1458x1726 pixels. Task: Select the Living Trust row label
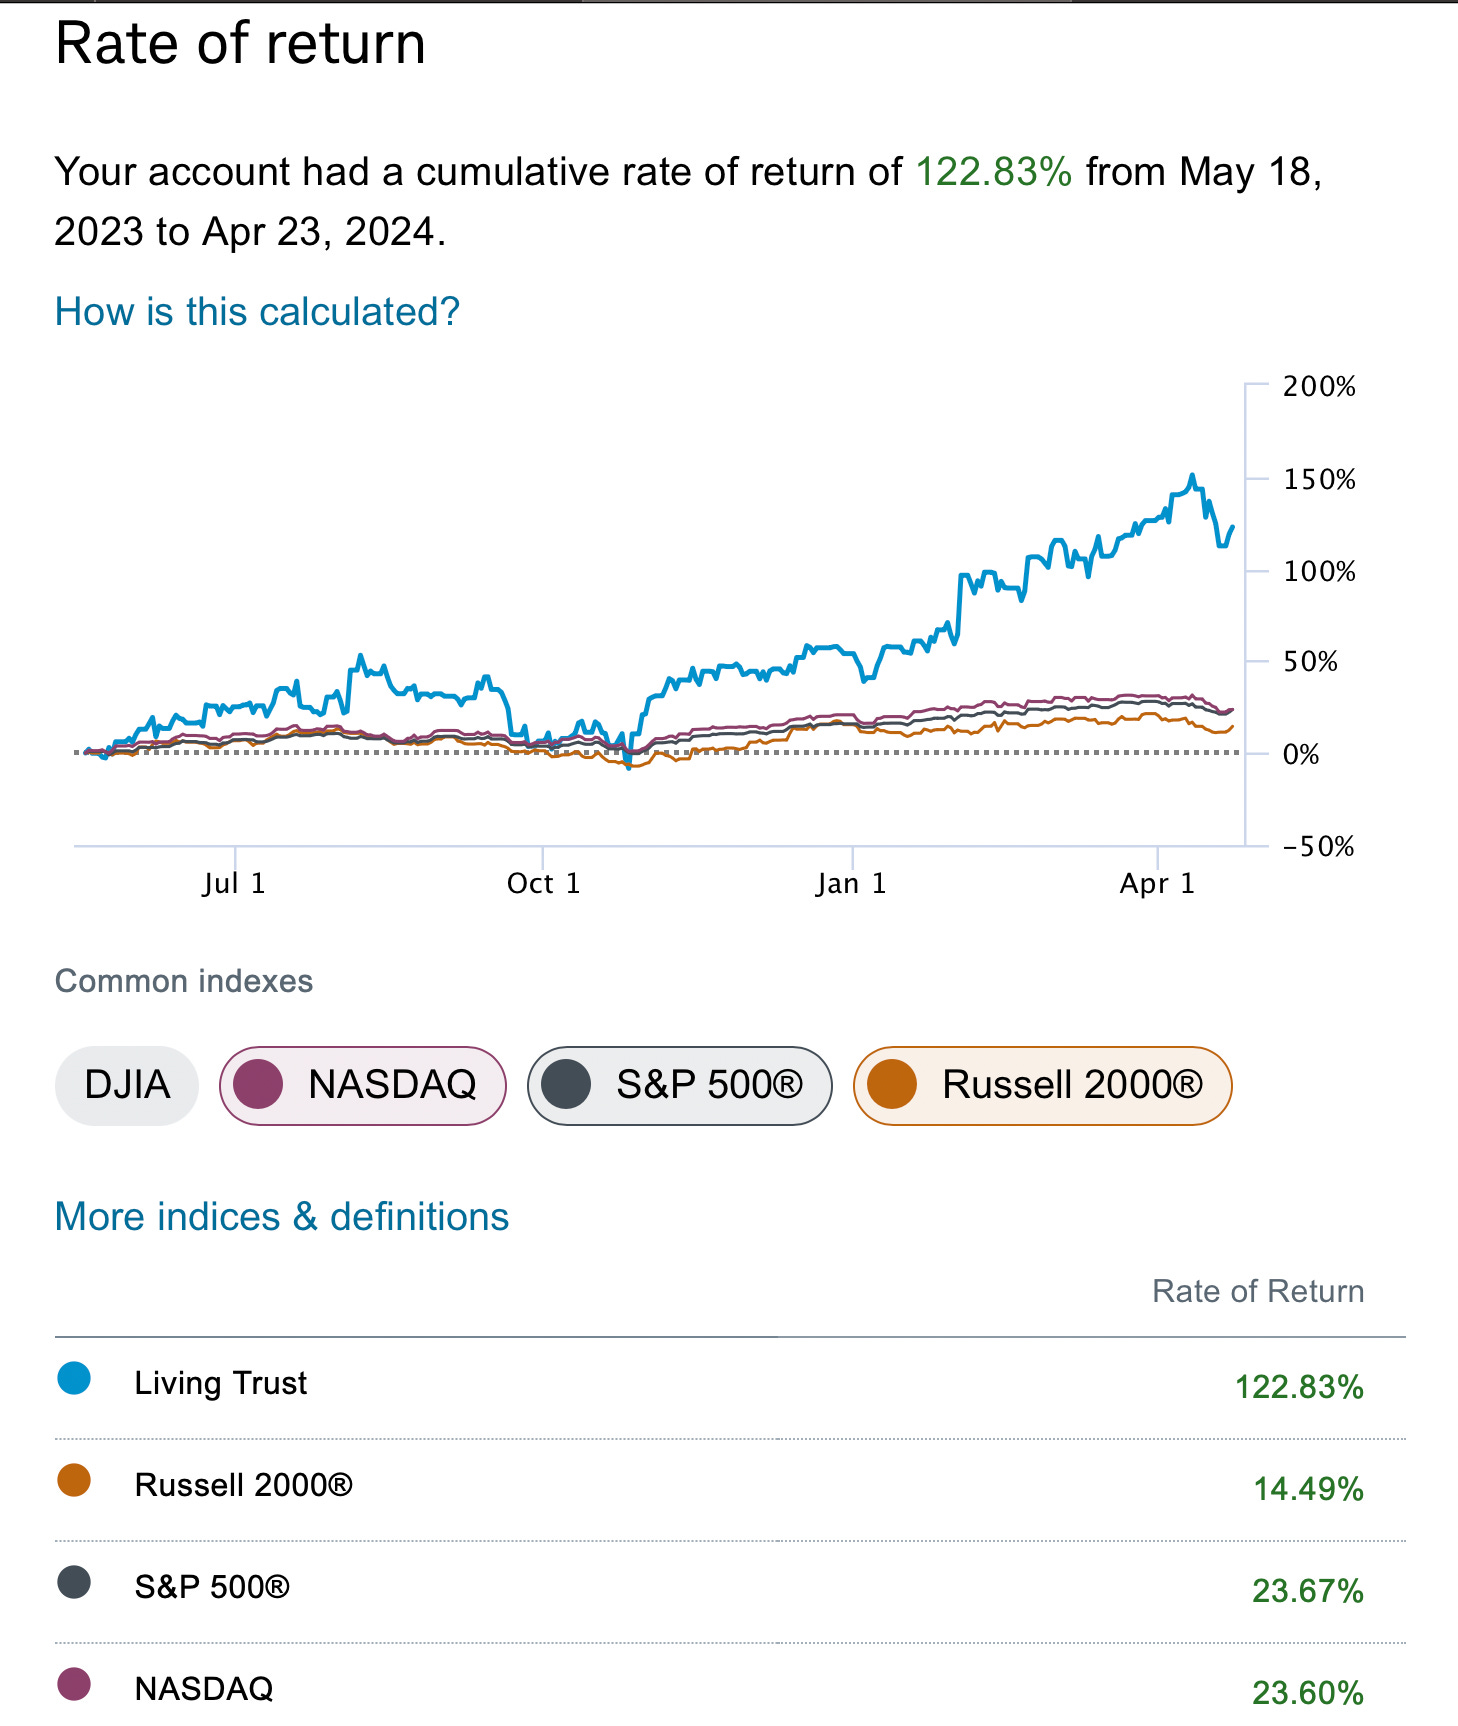click(221, 1383)
